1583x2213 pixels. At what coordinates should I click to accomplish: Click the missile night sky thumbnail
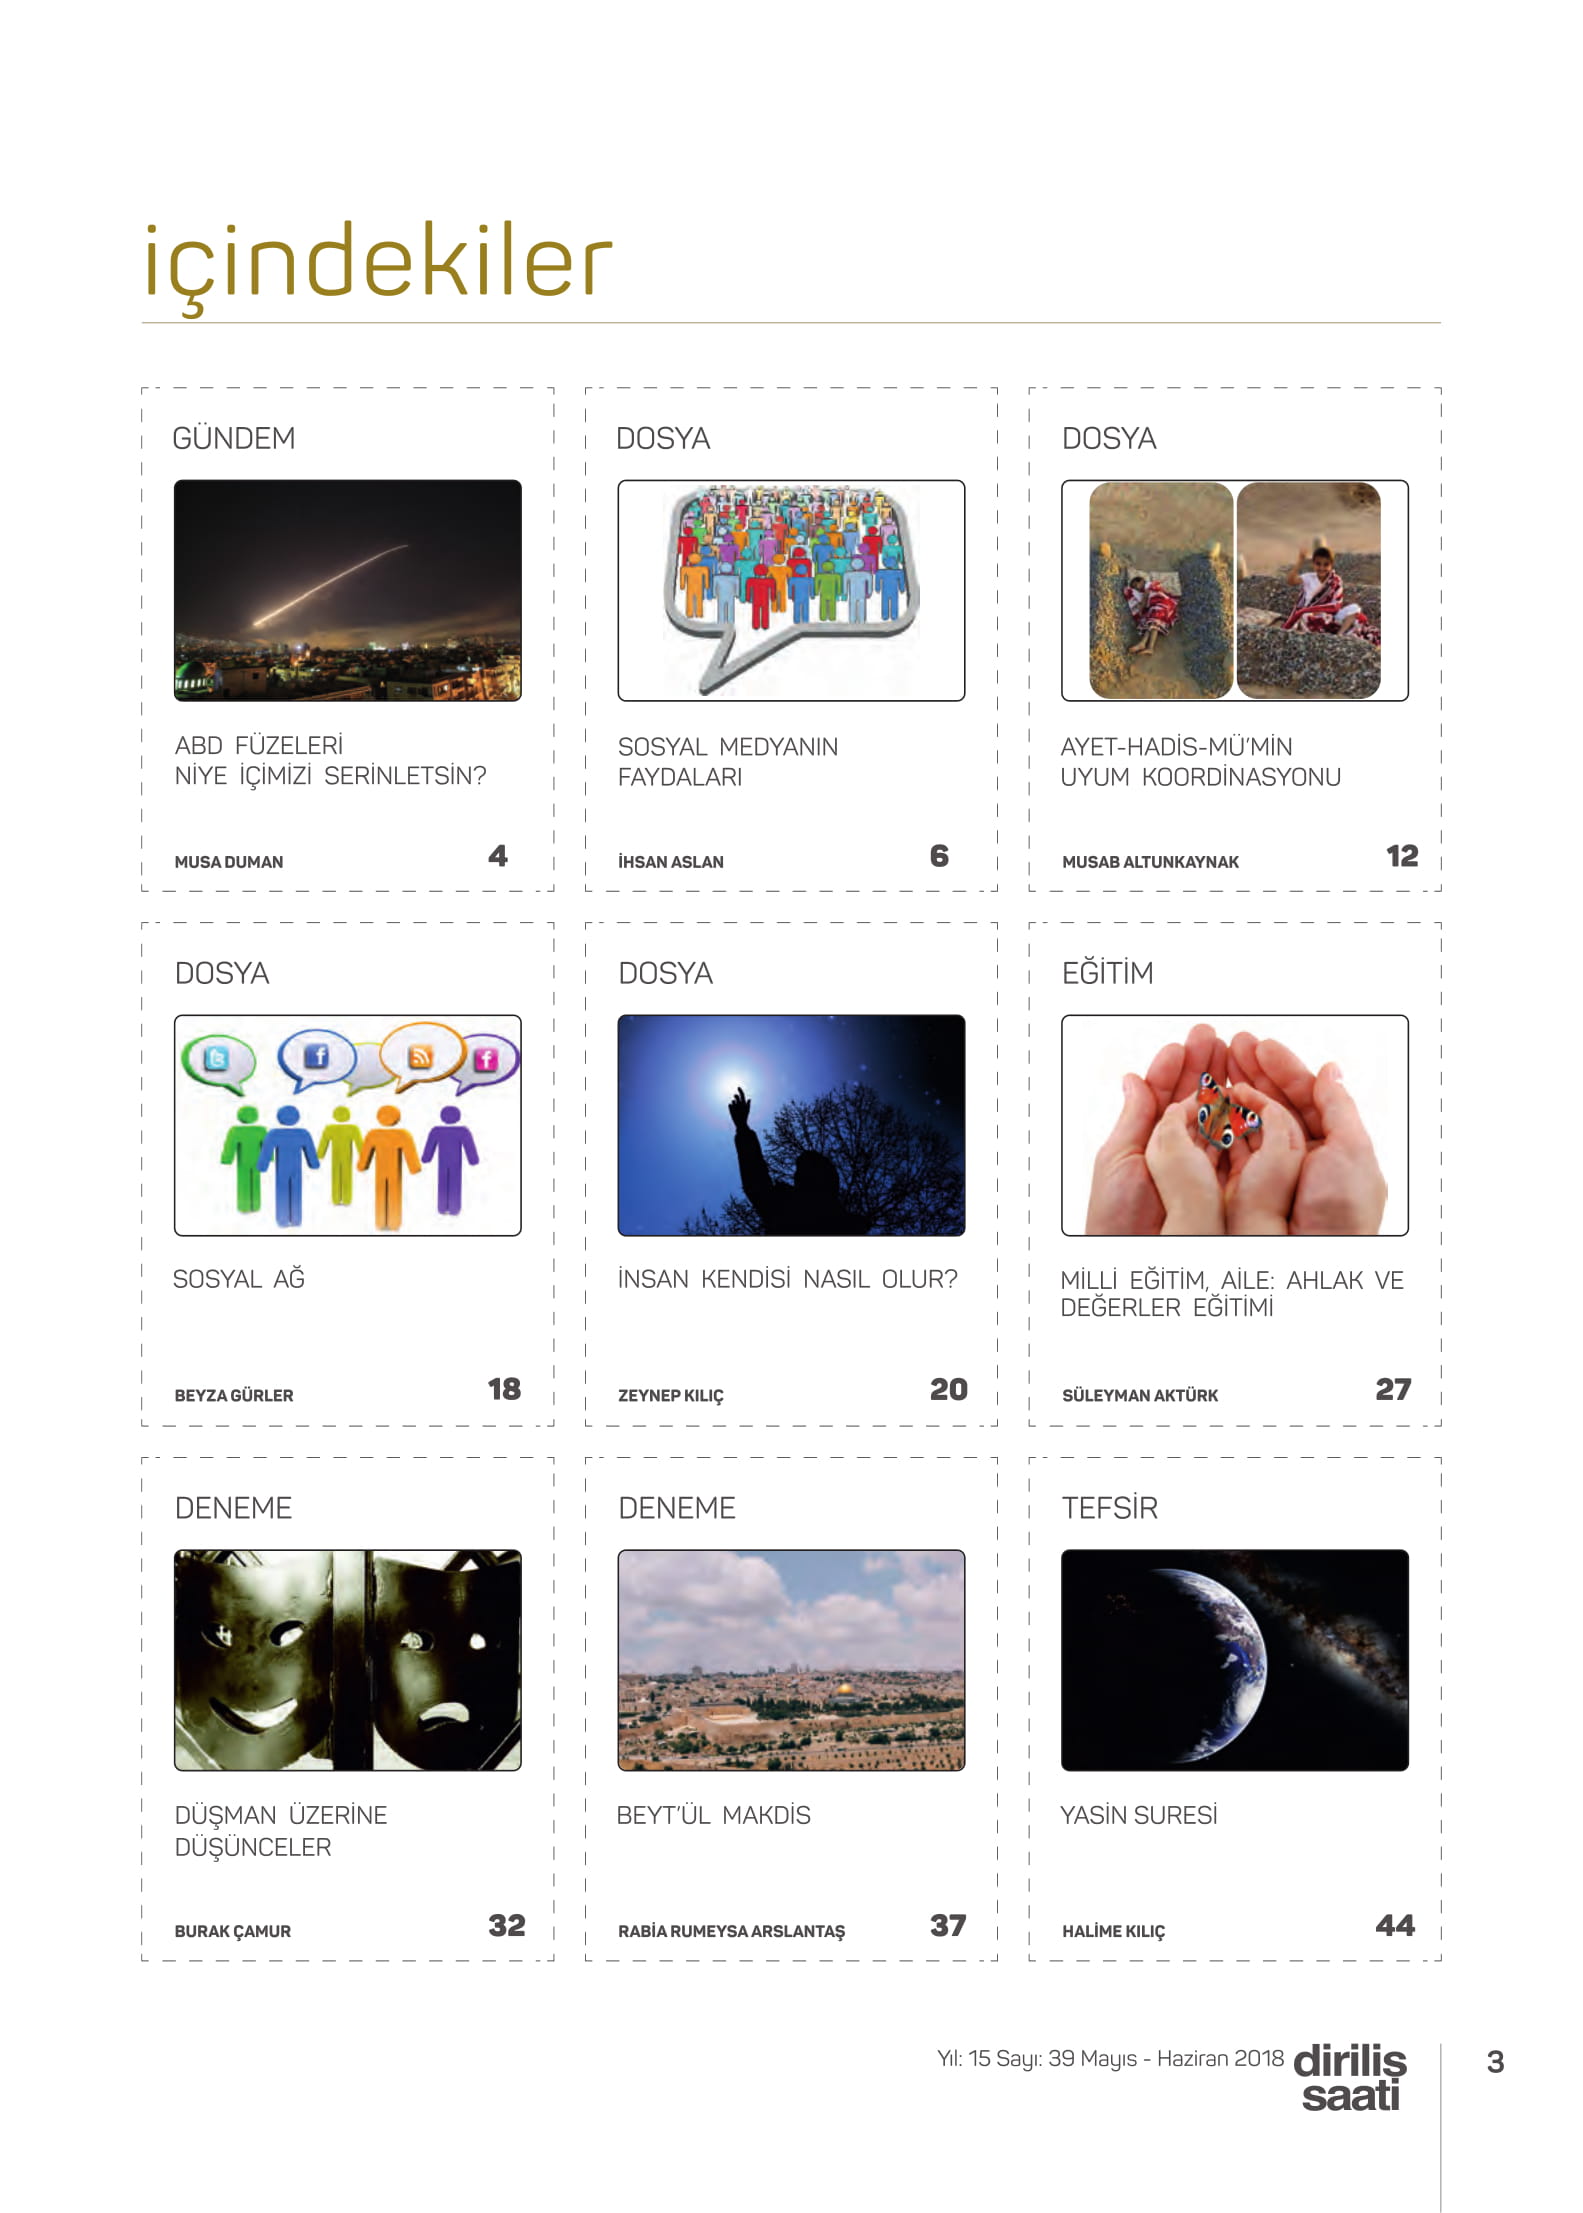[347, 590]
